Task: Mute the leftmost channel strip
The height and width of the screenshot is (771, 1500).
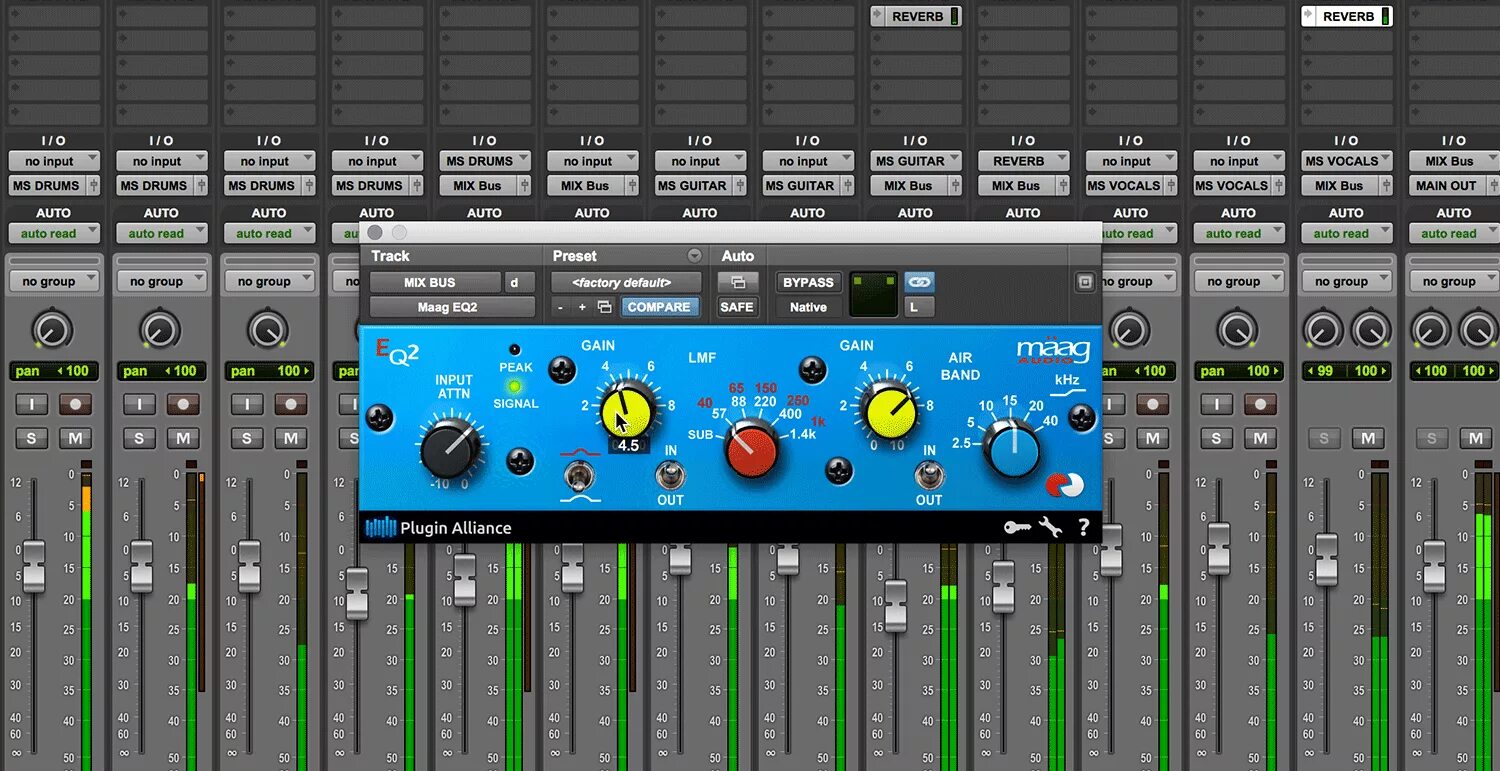Action: pyautogui.click(x=75, y=438)
